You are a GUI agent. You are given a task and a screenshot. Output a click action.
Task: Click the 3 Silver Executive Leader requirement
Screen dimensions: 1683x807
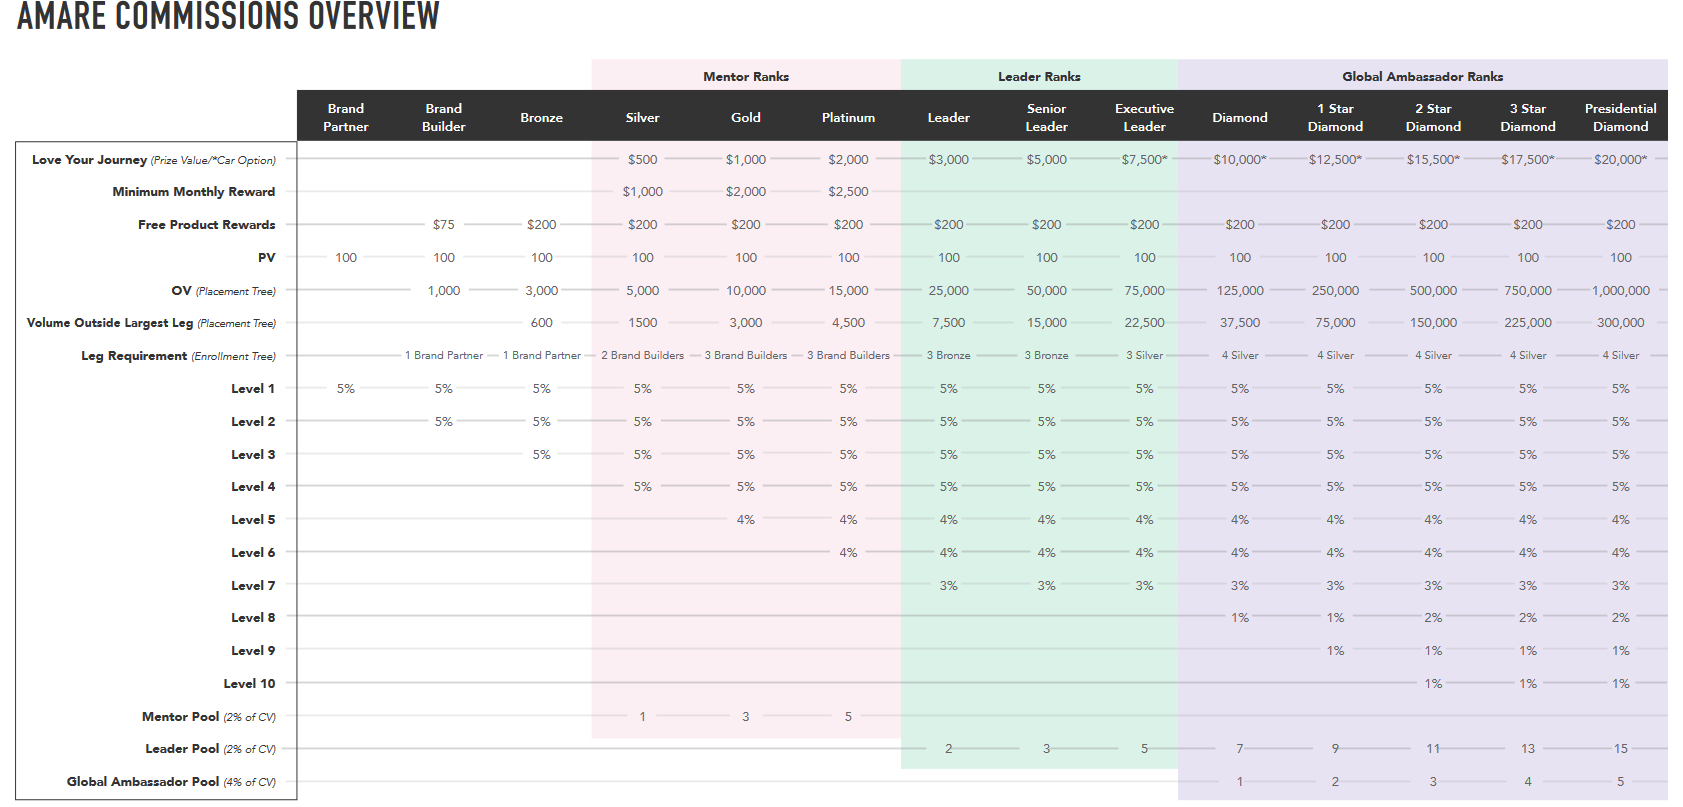tap(1145, 356)
